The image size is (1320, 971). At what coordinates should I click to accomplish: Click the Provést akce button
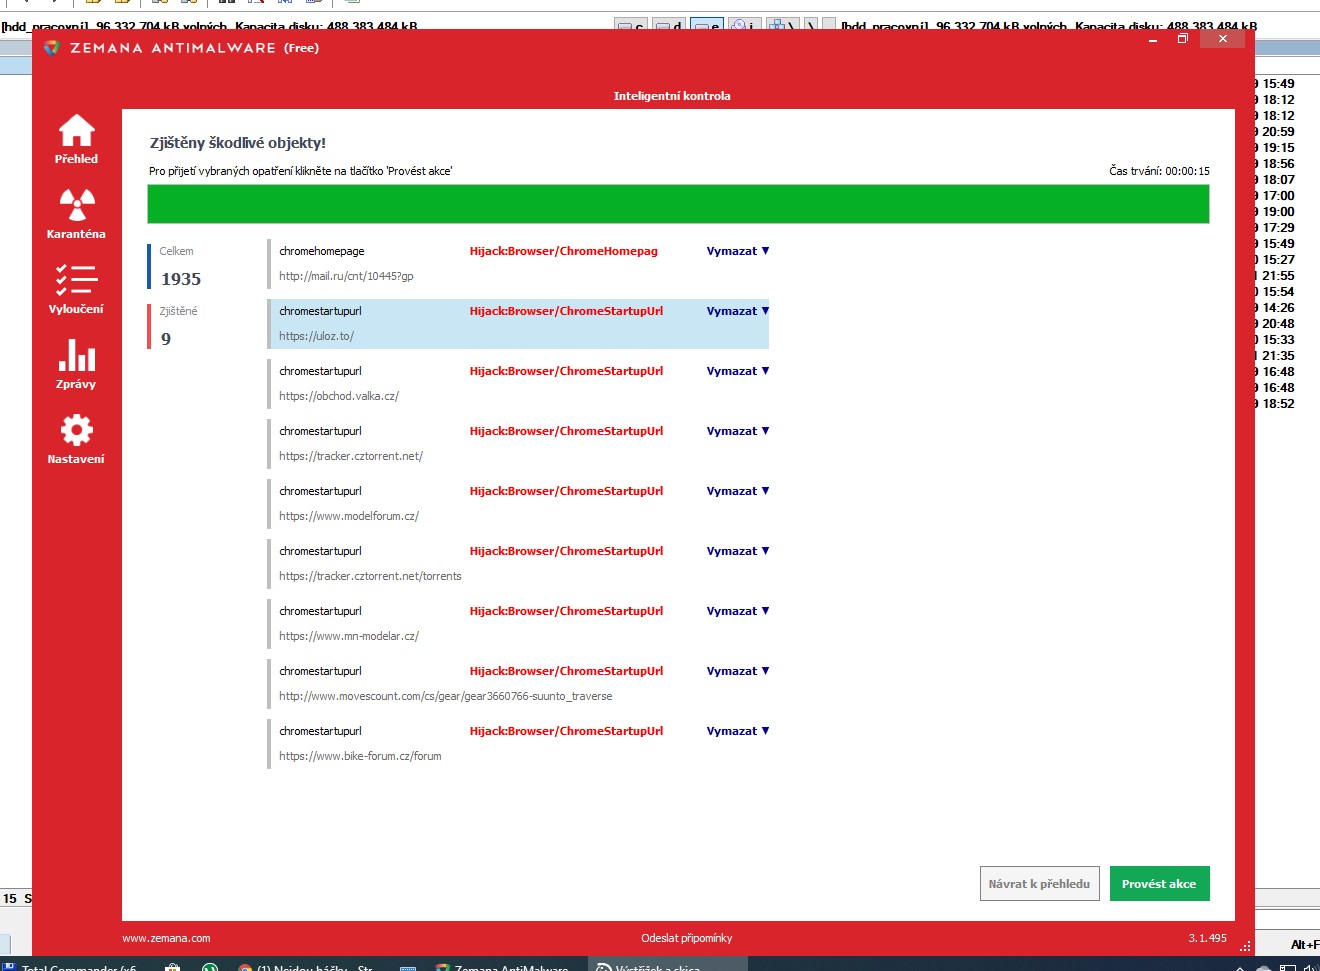(1159, 884)
